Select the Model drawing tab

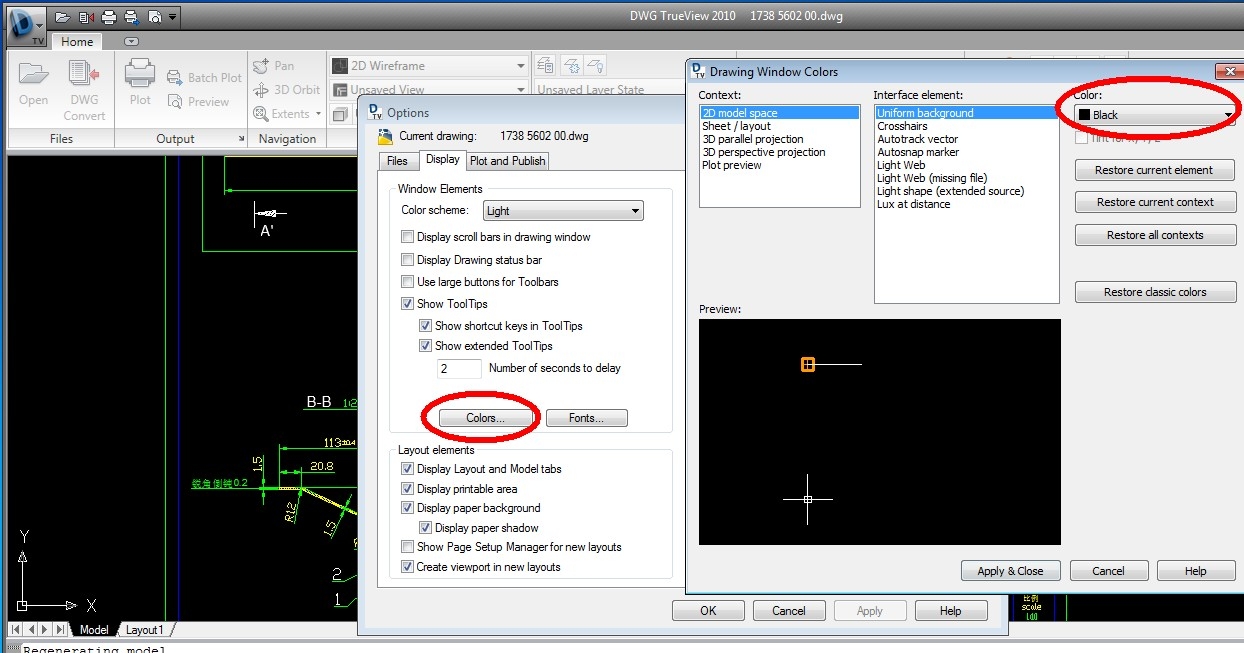pyautogui.click(x=94, y=630)
